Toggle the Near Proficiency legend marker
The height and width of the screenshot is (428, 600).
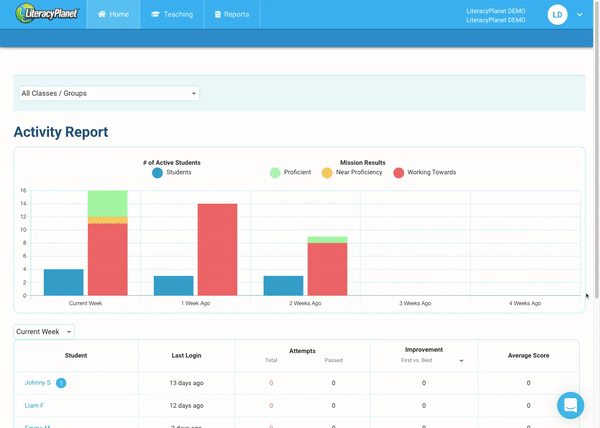pos(327,173)
